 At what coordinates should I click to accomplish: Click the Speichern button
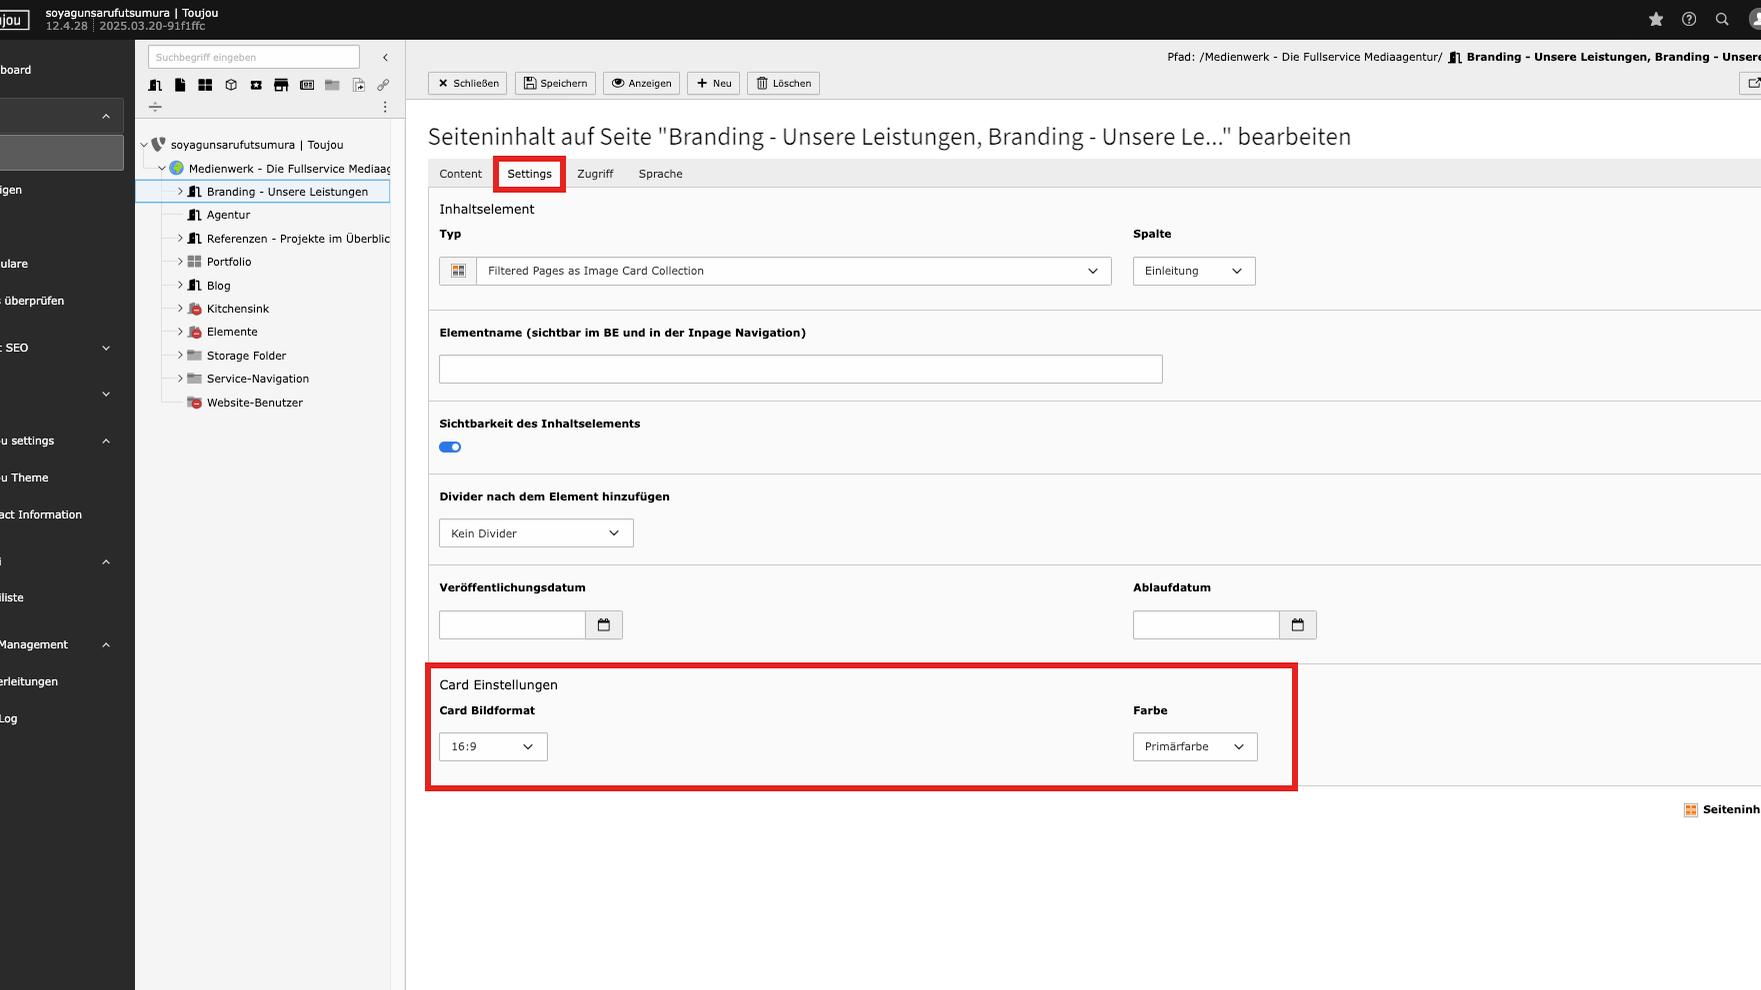[x=555, y=83]
